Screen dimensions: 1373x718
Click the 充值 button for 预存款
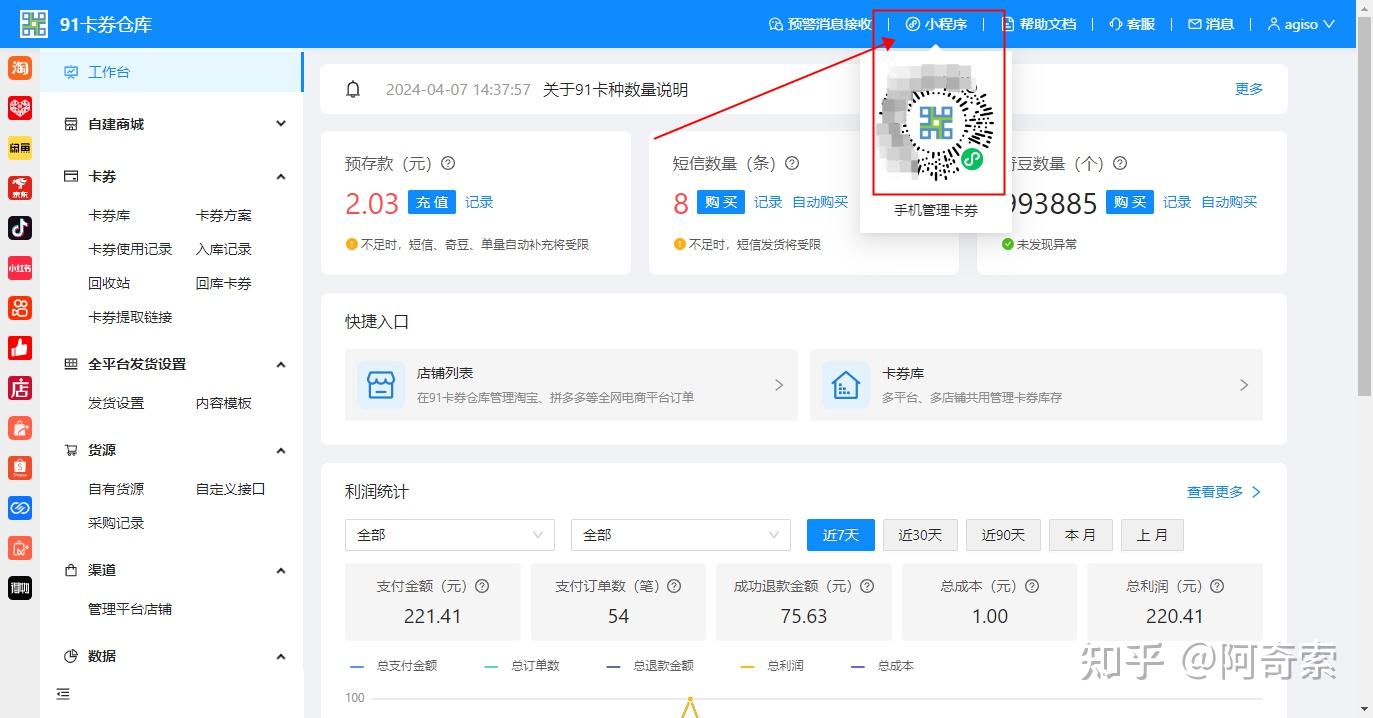431,201
